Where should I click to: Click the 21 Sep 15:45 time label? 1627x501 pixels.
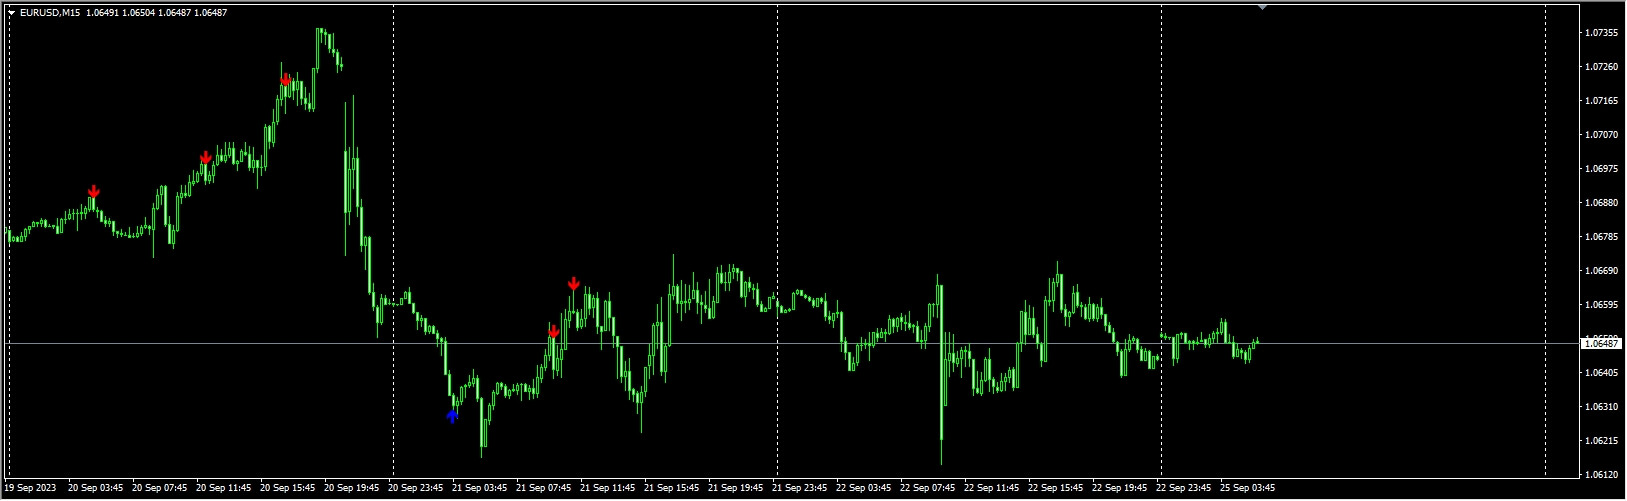coord(672,488)
